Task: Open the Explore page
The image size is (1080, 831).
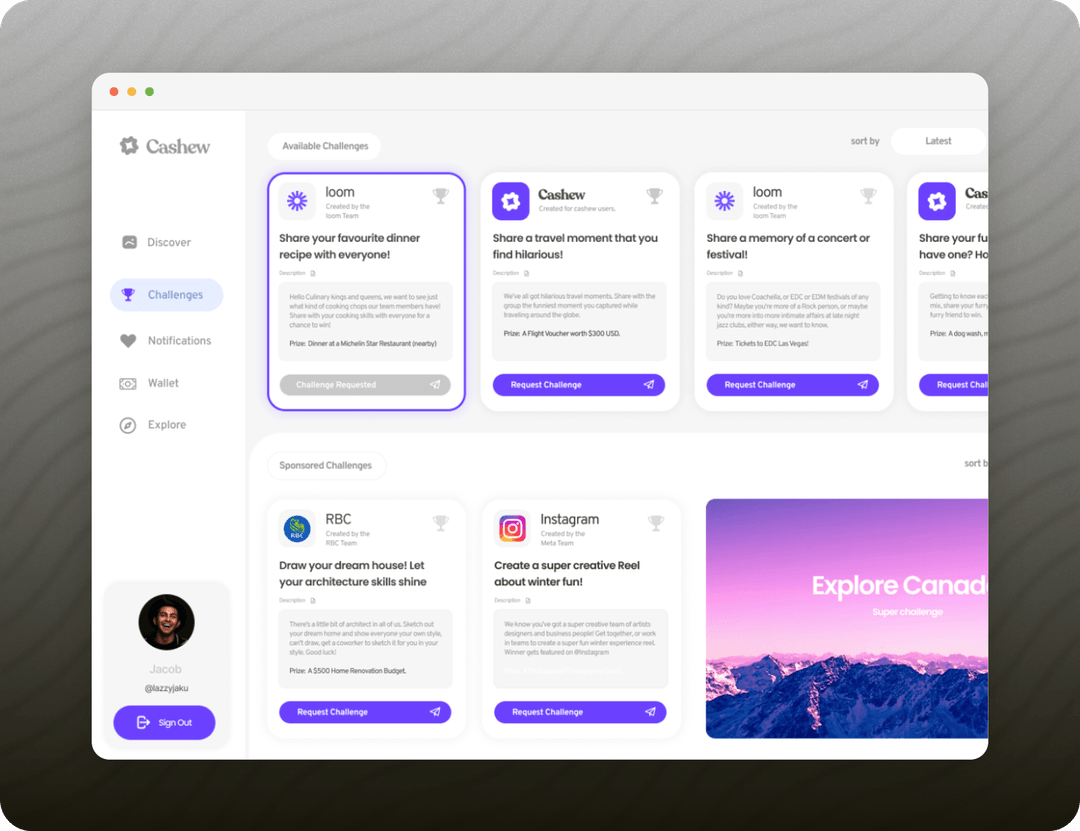Action: pos(153,425)
